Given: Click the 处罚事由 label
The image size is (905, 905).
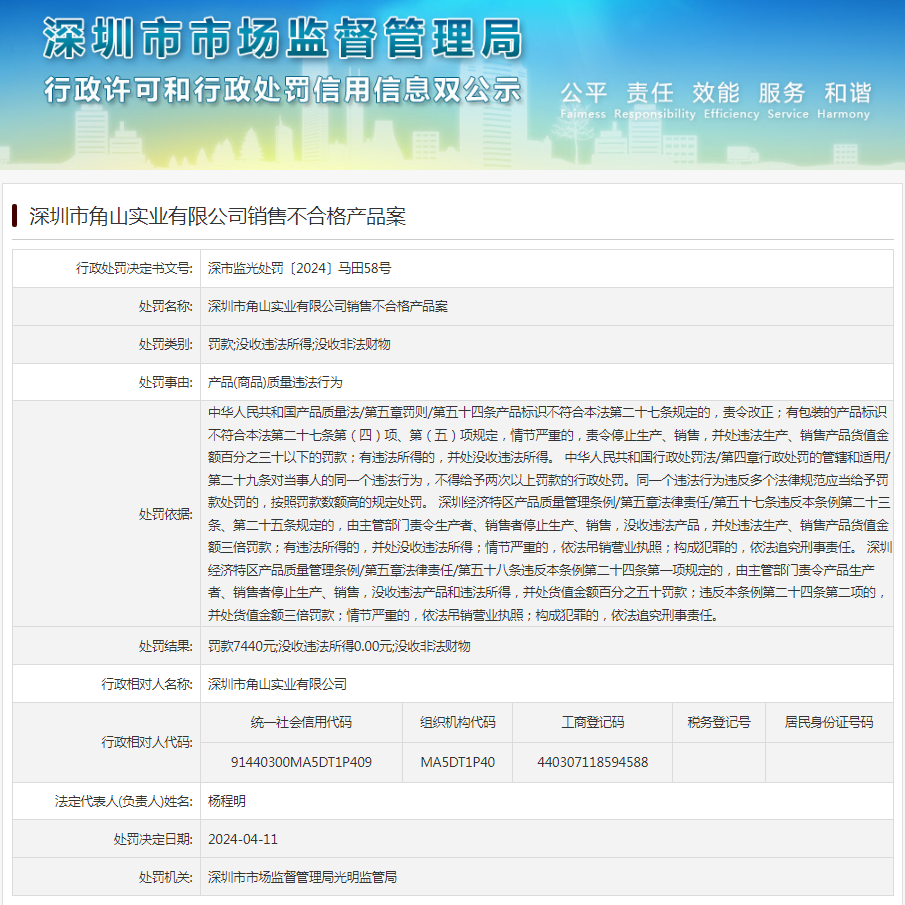Looking at the screenshot, I should [x=166, y=382].
